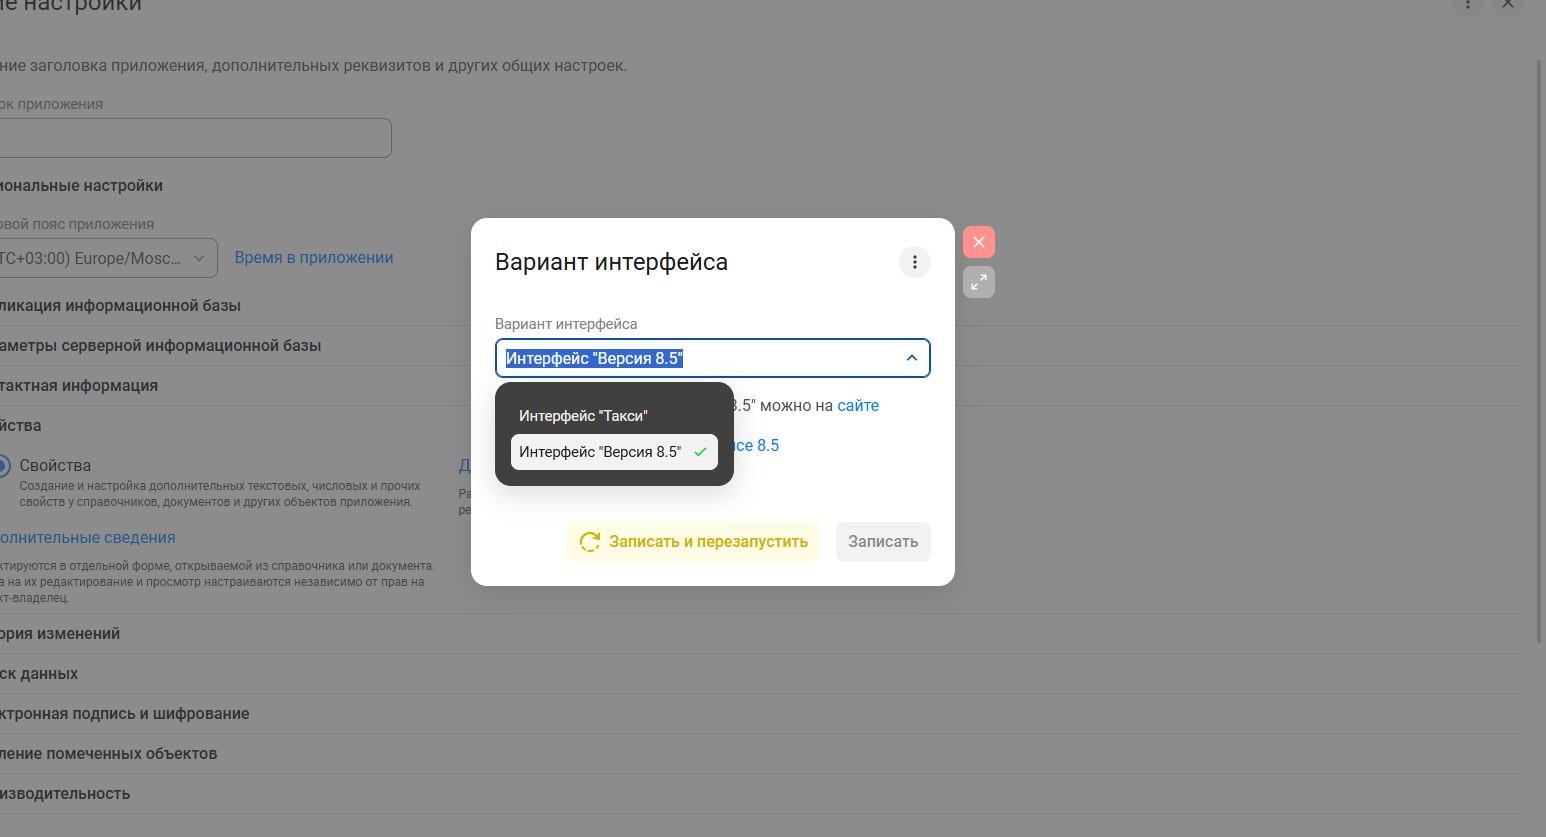1546x837 pixels.
Task: Click the Время в приложении link
Action: pos(314,258)
